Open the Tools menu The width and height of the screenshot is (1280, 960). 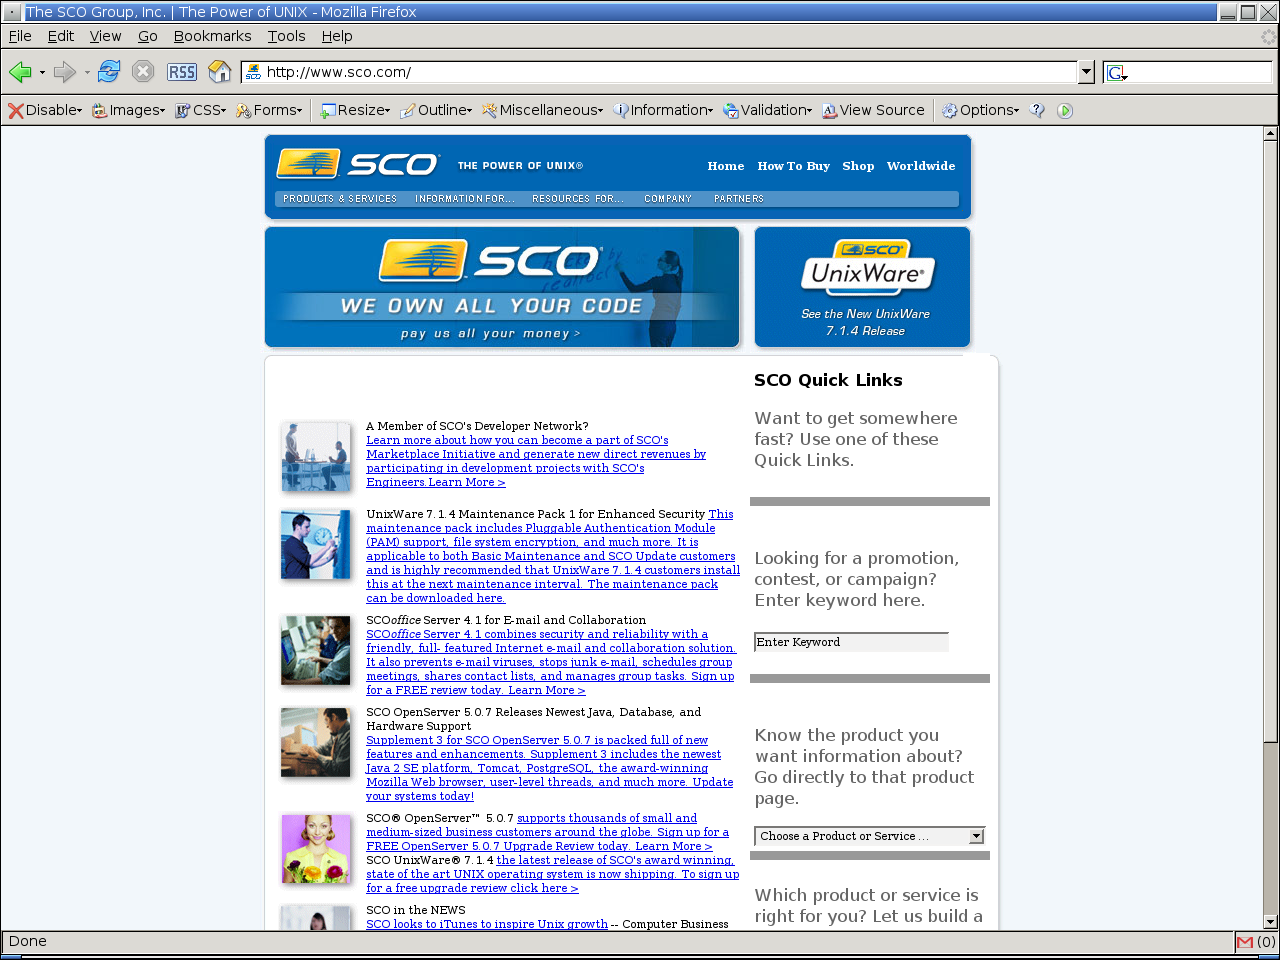pyautogui.click(x=286, y=36)
